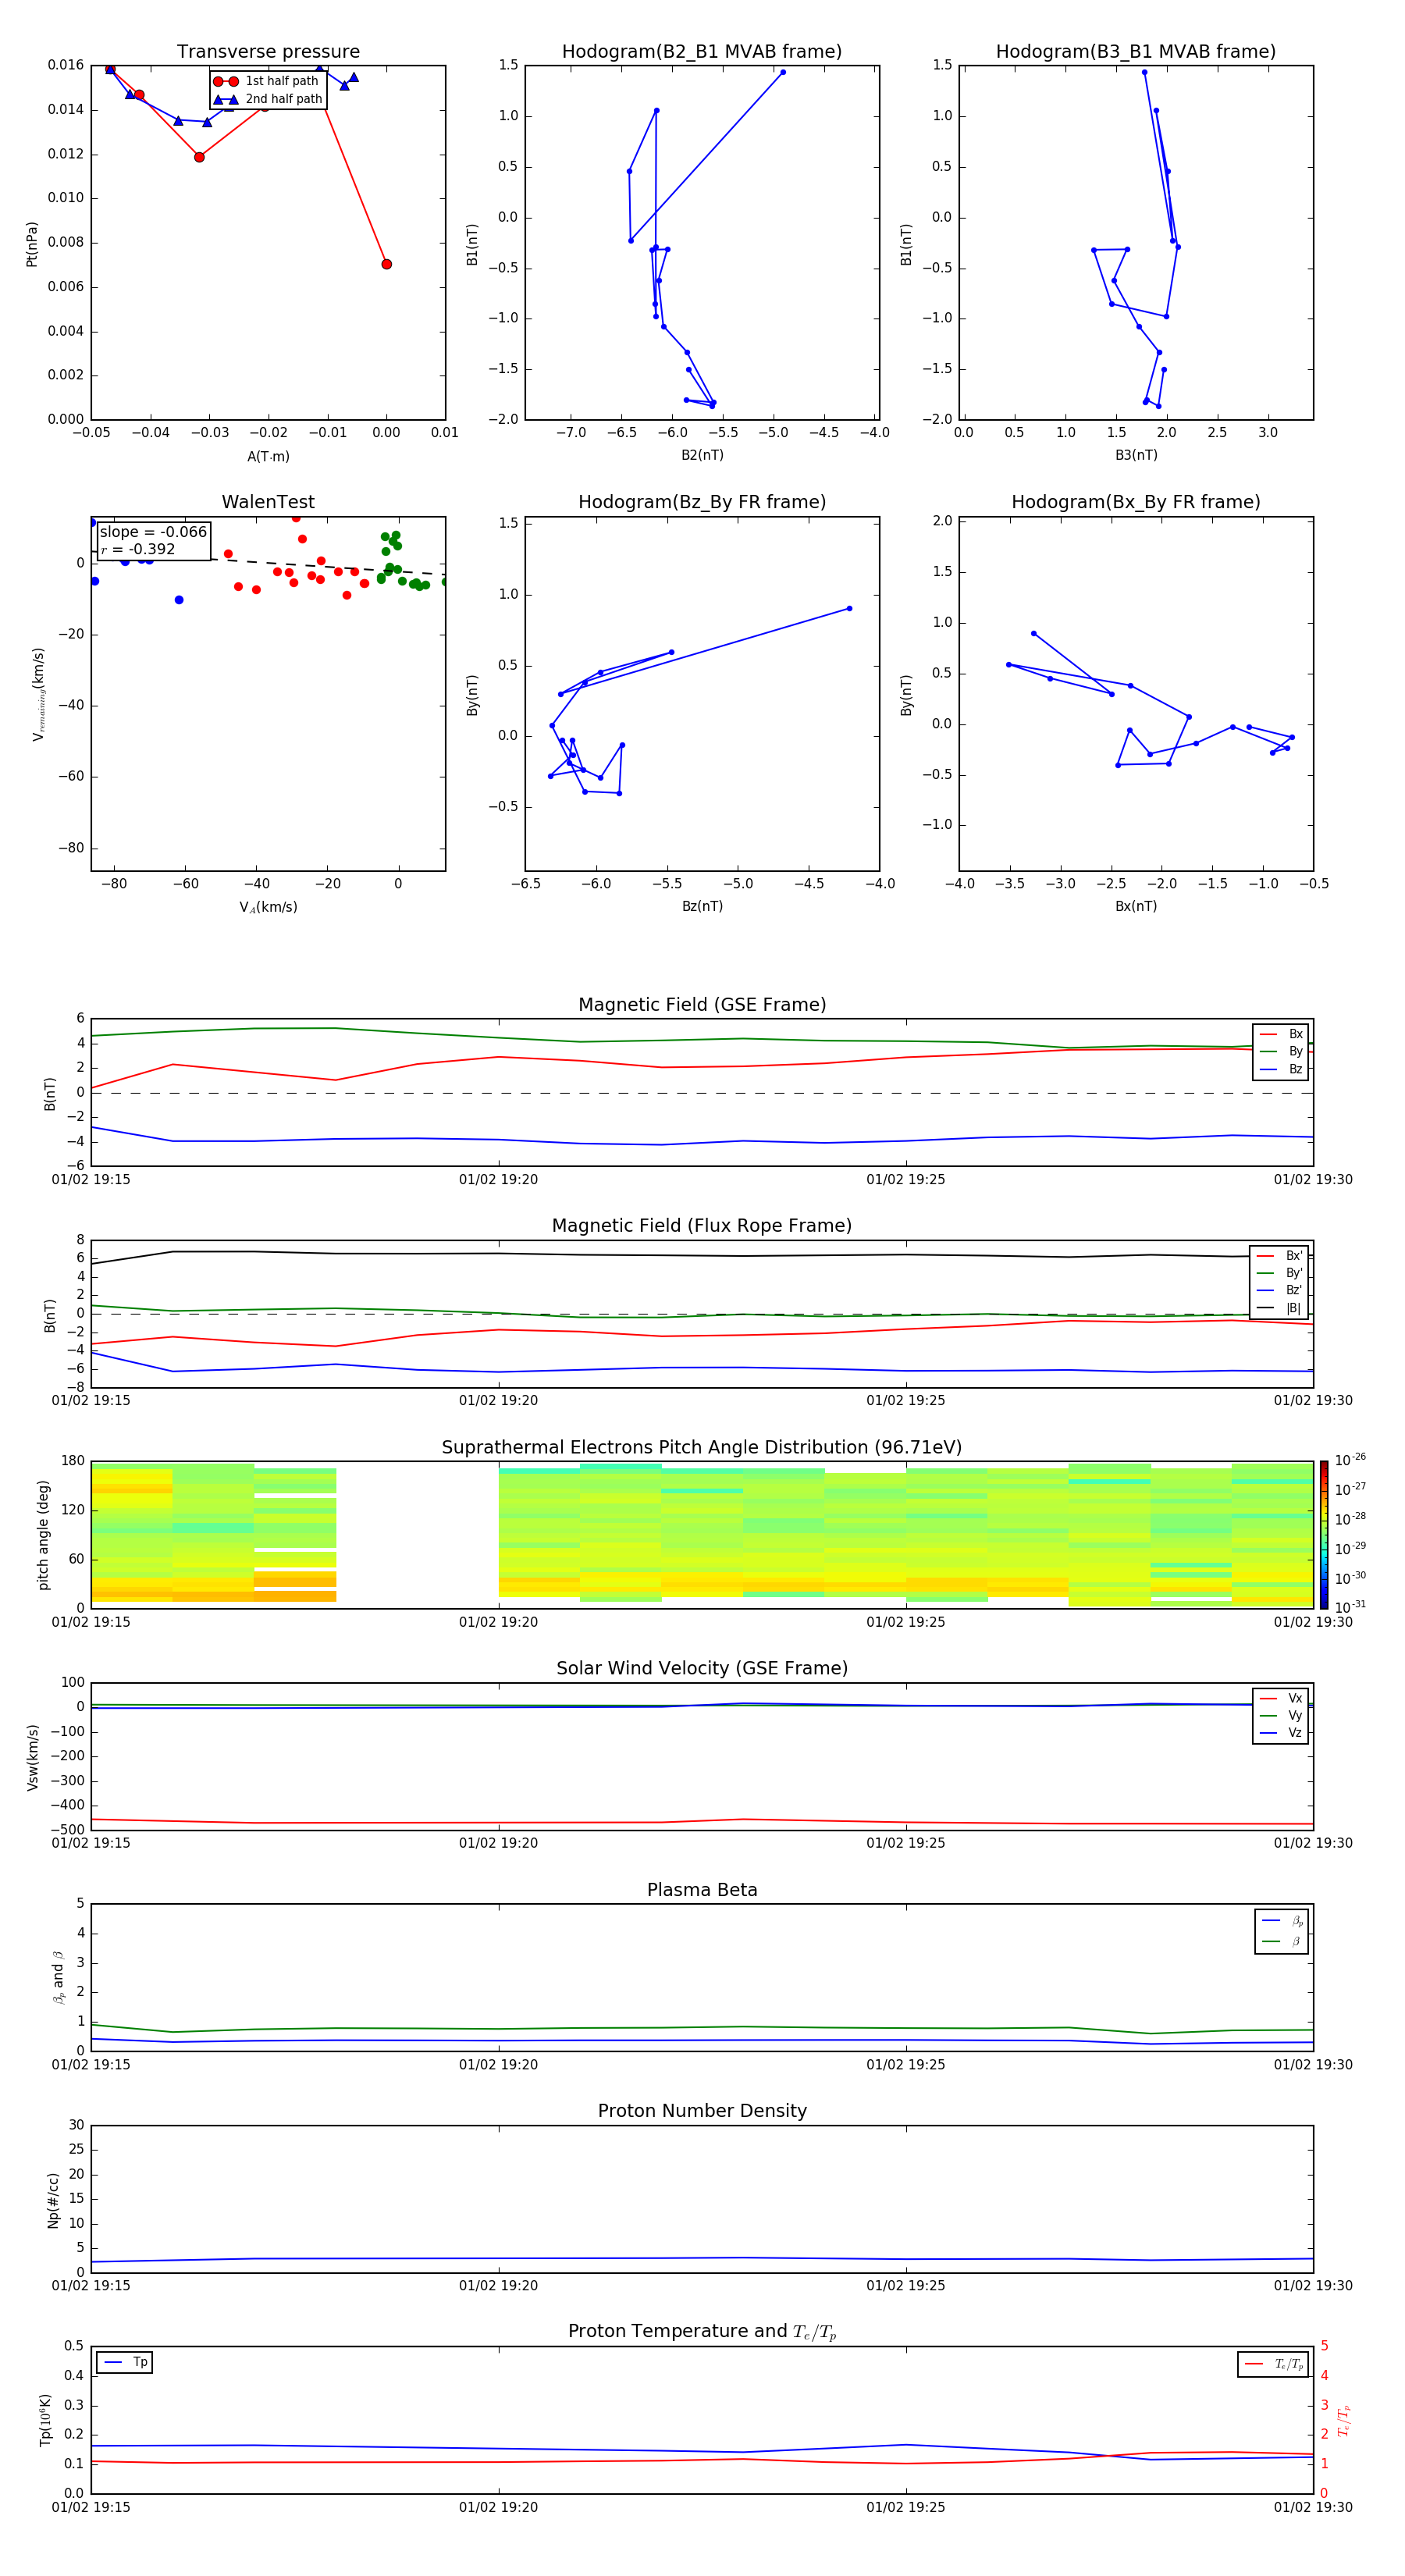Screen dimensions: 1405x2576
Task: Click the 'Magnetic Field (Flux Rope Frame)' title
Action: [x=702, y=1226]
